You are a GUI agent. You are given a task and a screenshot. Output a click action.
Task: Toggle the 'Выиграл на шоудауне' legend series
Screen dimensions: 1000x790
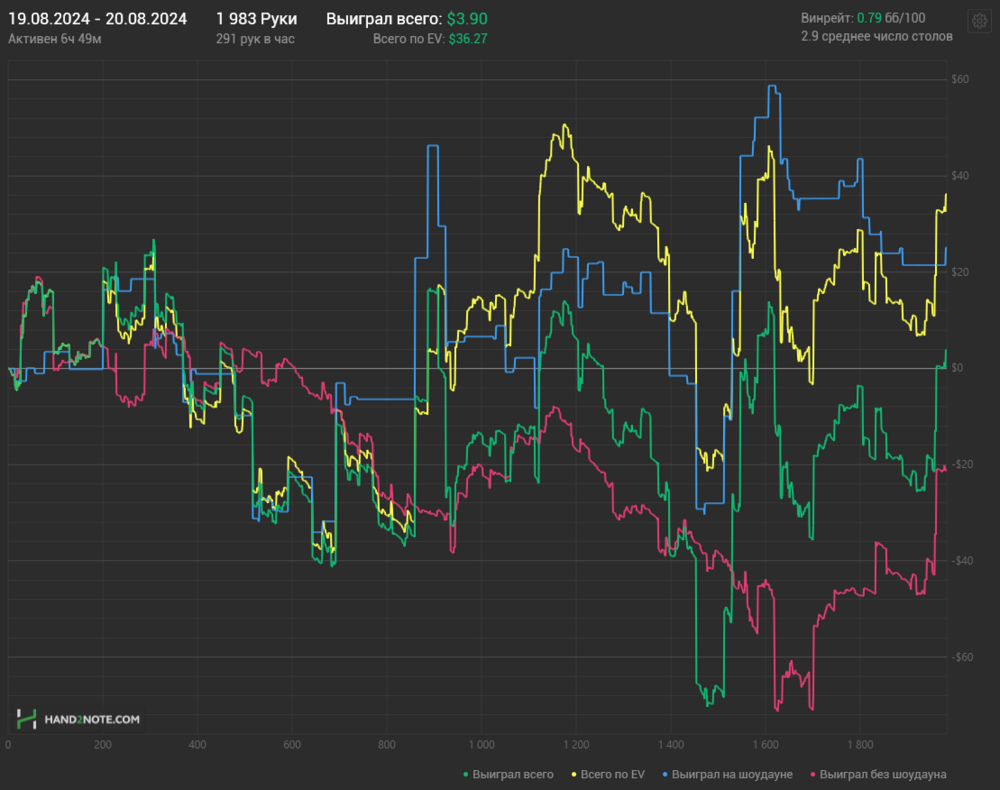point(727,774)
